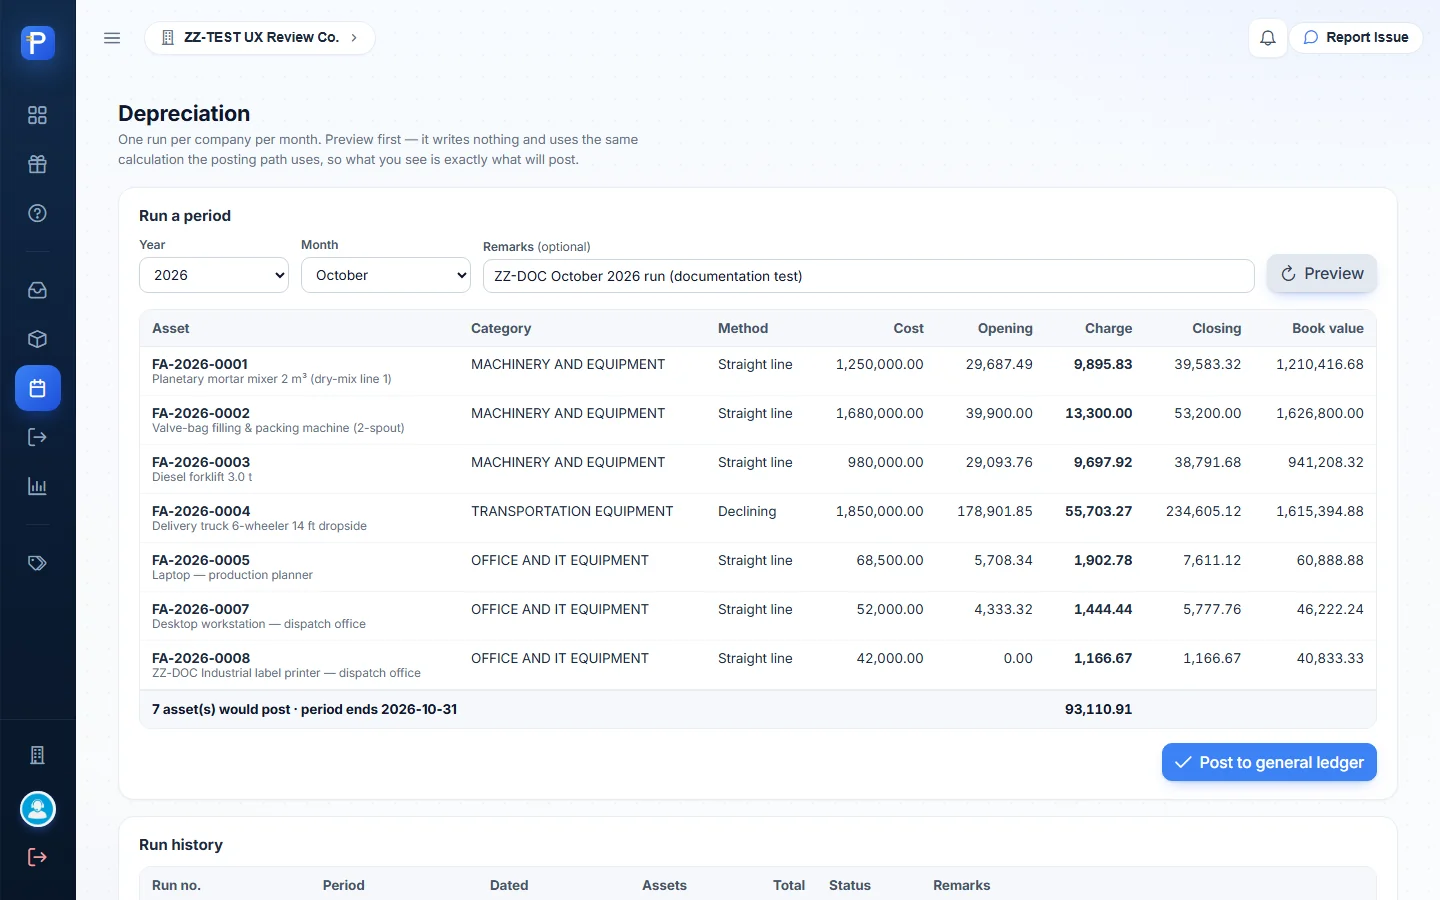The image size is (1440, 900).
Task: Open the dashboard grid icon in sidebar
Action: (x=38, y=115)
